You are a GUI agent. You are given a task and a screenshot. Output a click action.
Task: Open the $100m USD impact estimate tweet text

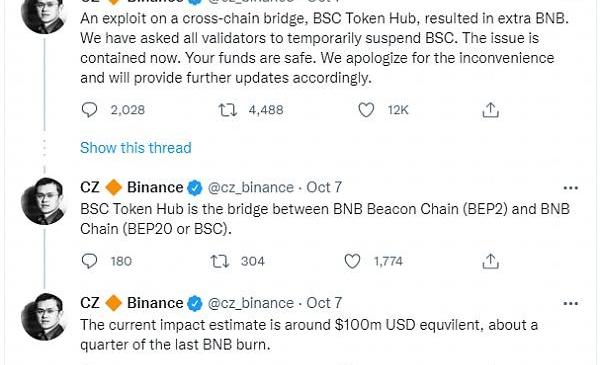[309, 335]
